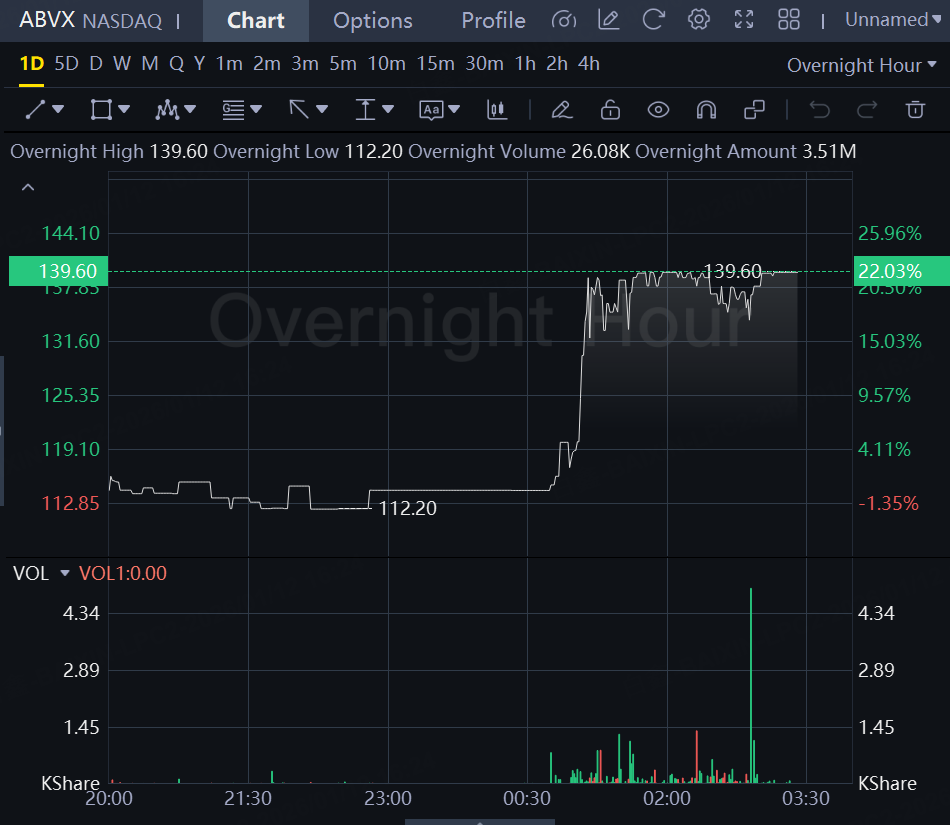Select the 15m interval
The image size is (950, 825).
click(x=435, y=64)
